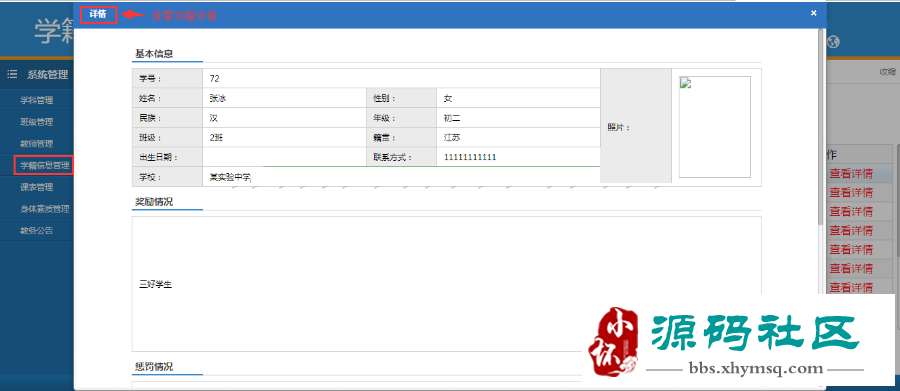The height and width of the screenshot is (391, 900).
Task: Click the empty 出生日期 field
Action: click(x=285, y=157)
